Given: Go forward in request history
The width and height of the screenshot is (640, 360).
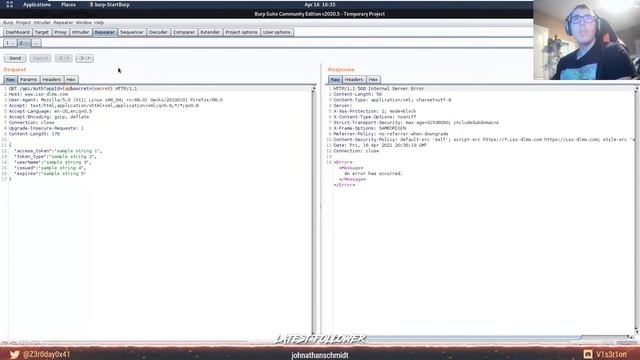Looking at the screenshot, I should [x=82, y=58].
